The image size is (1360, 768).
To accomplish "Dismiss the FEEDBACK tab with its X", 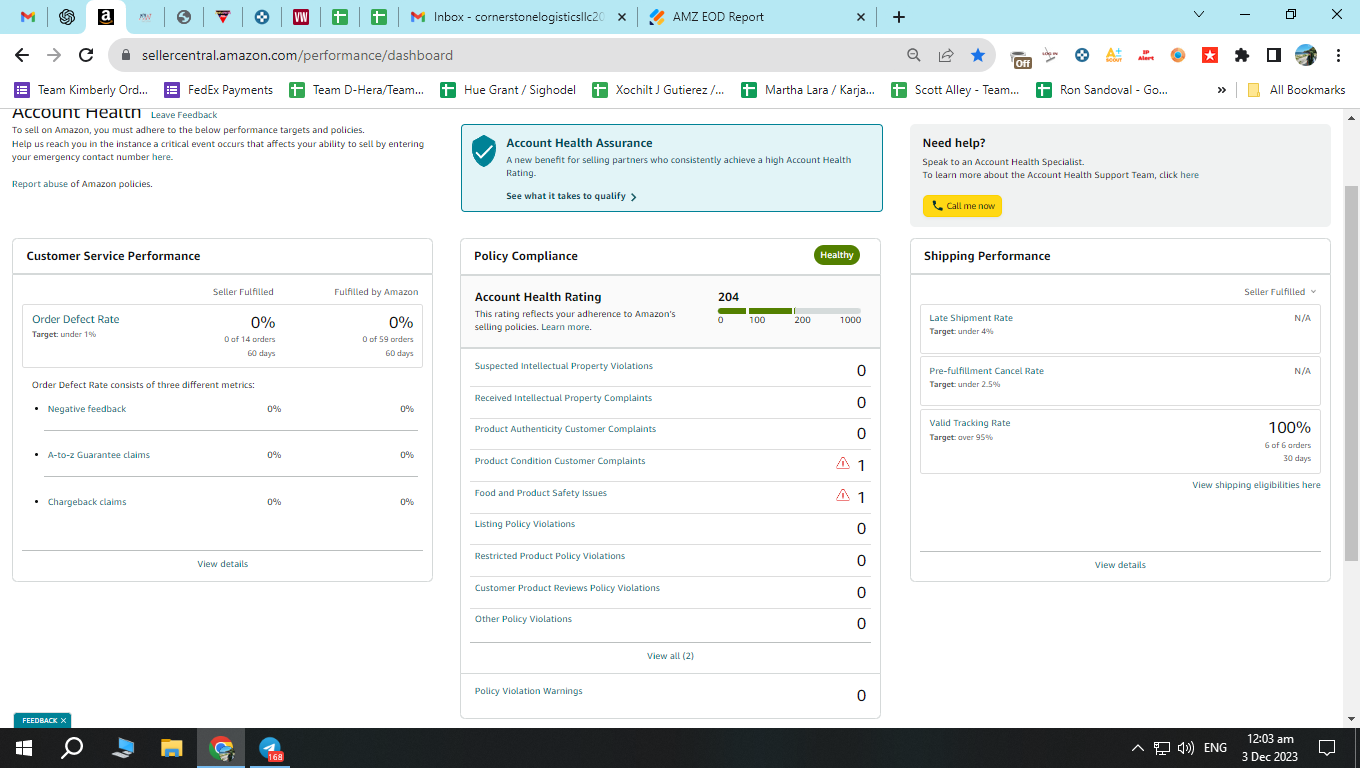I will click(64, 720).
